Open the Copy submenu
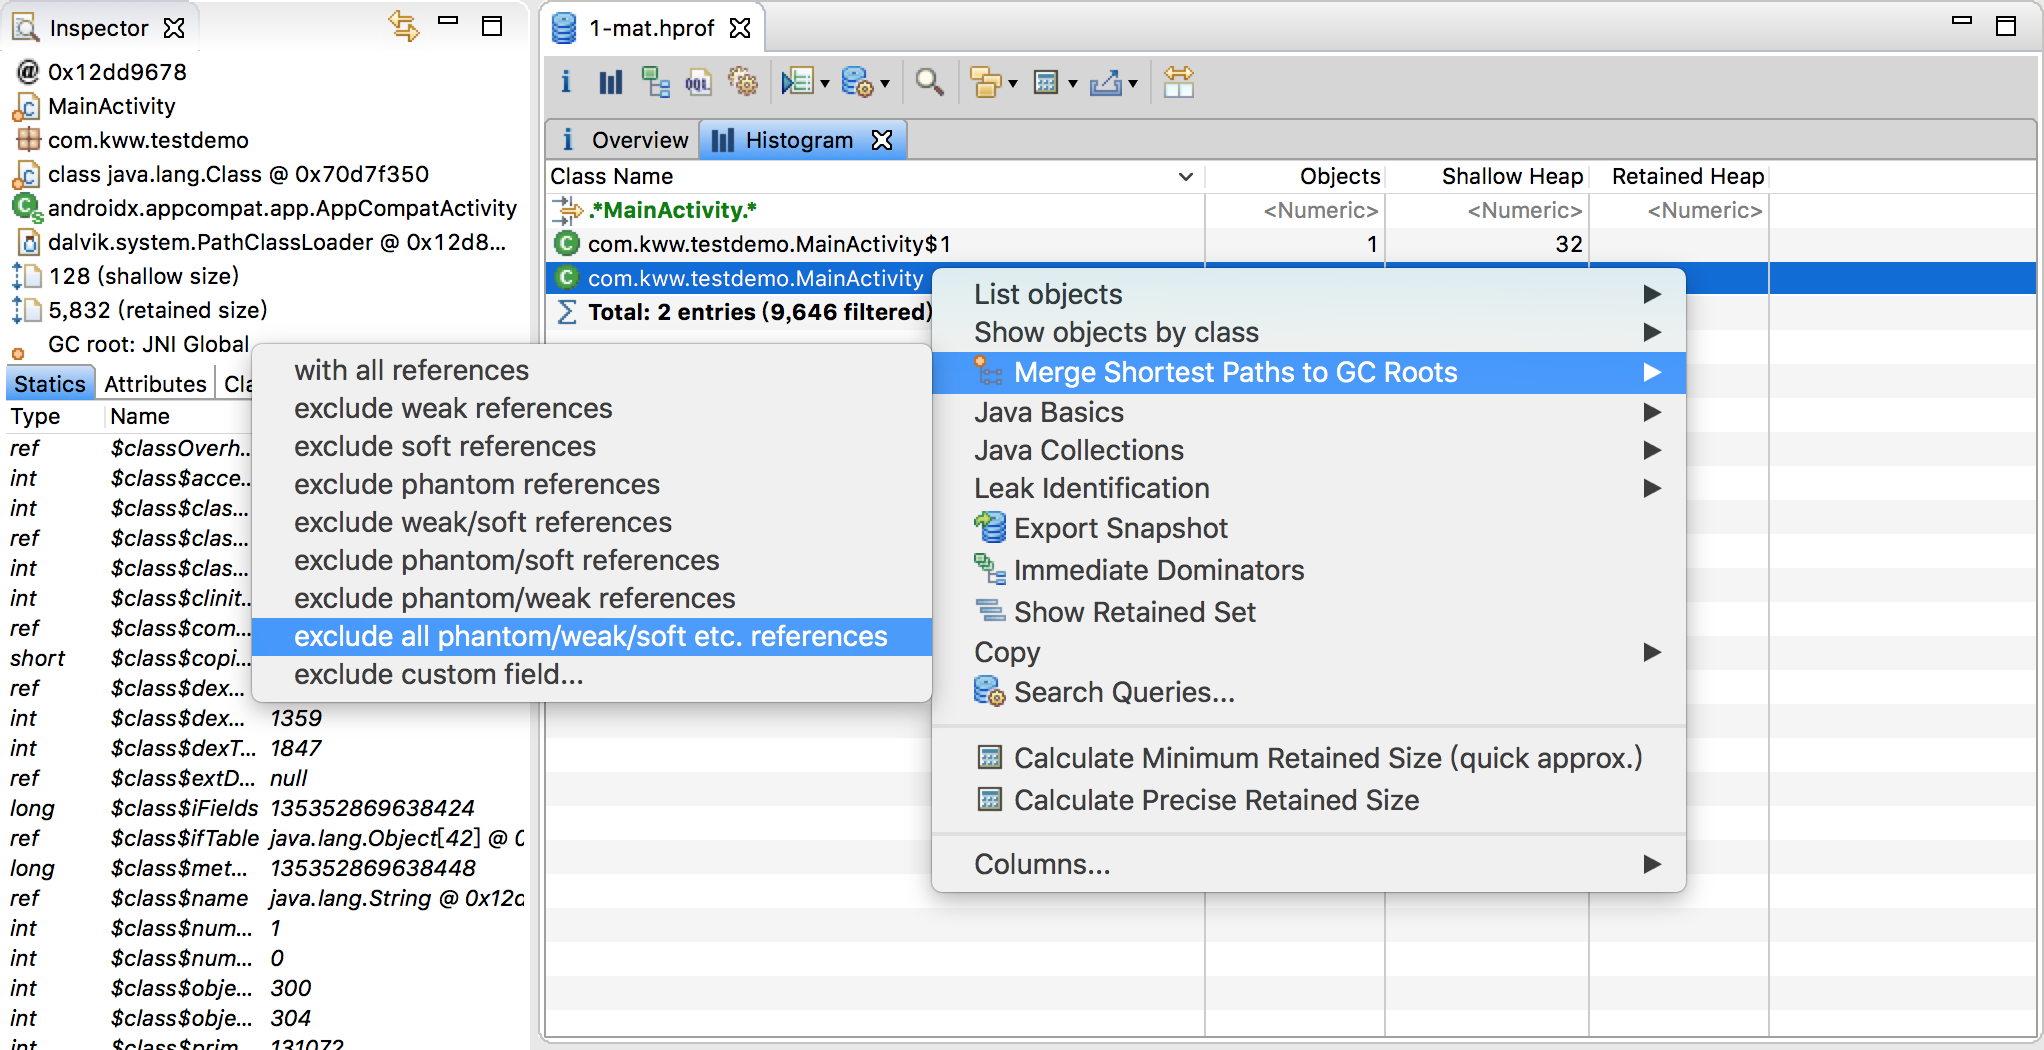 point(1309,652)
